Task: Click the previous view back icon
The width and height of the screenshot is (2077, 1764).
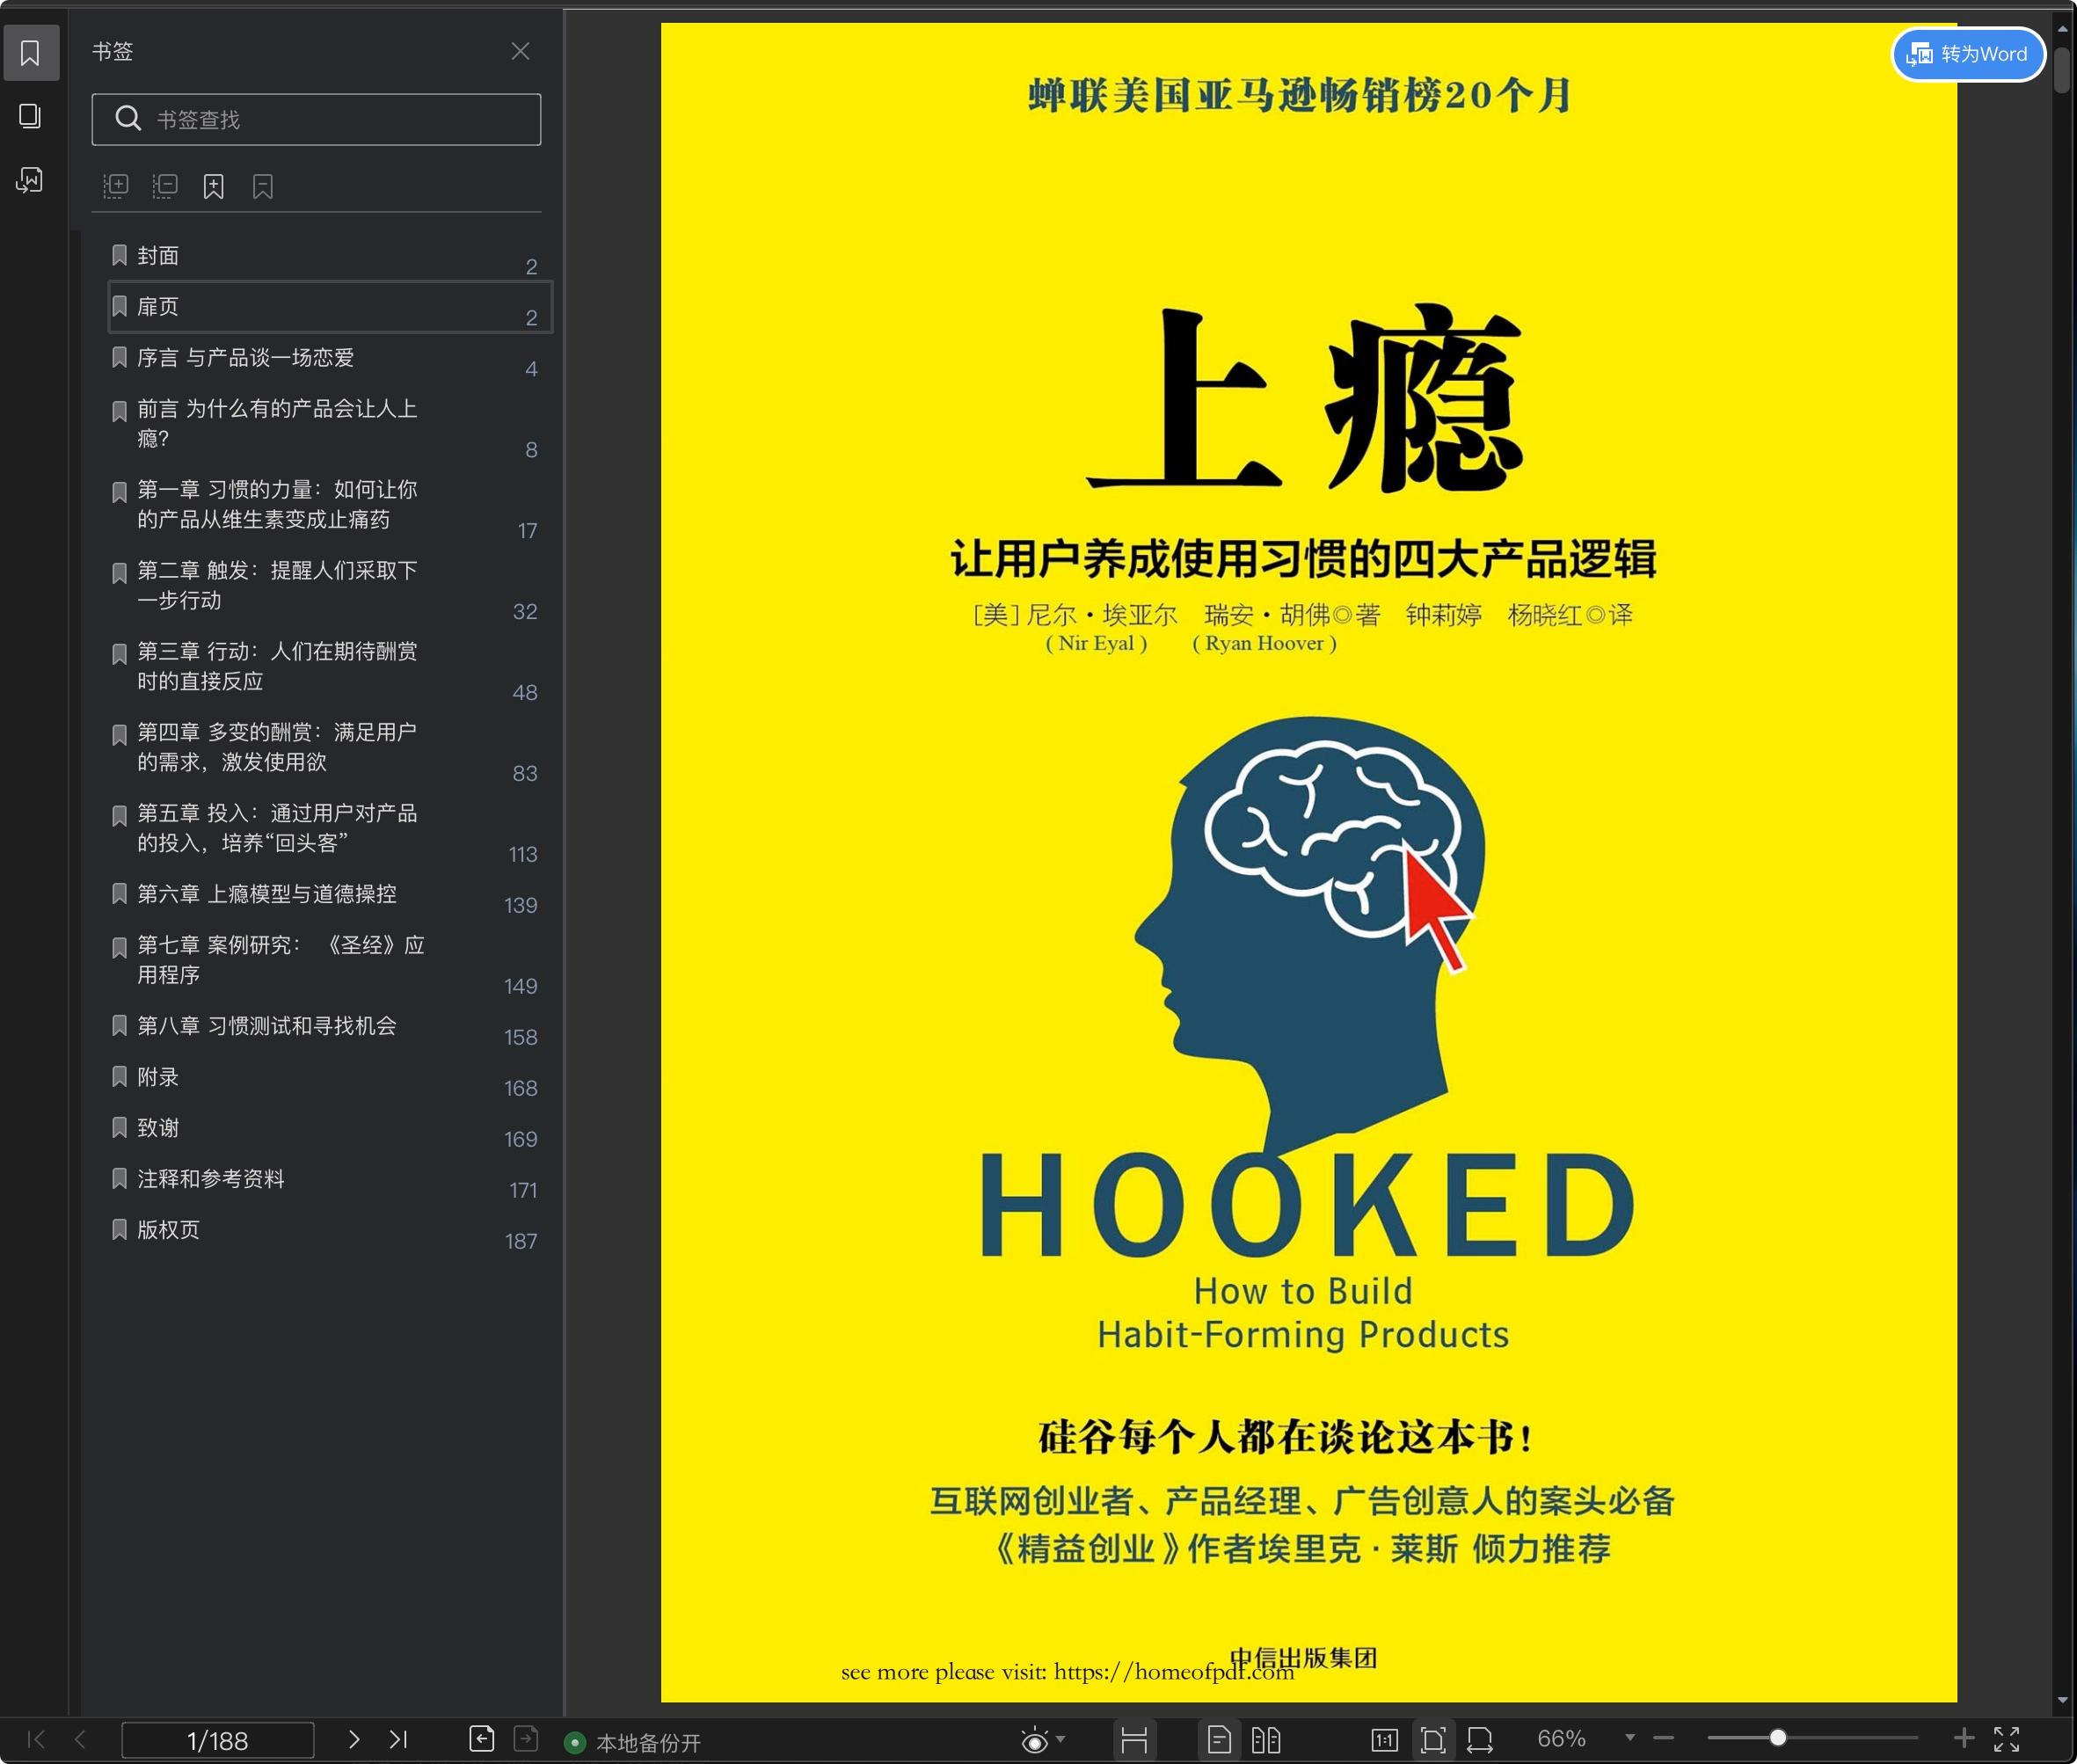Action: point(482,1739)
